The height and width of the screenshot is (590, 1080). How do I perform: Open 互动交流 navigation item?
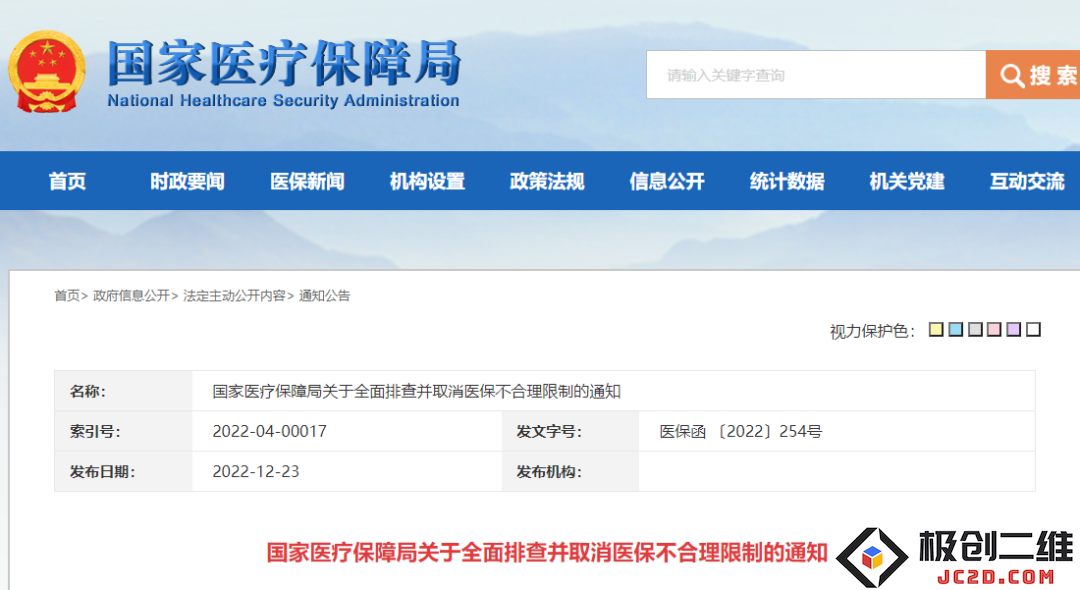point(1027,181)
